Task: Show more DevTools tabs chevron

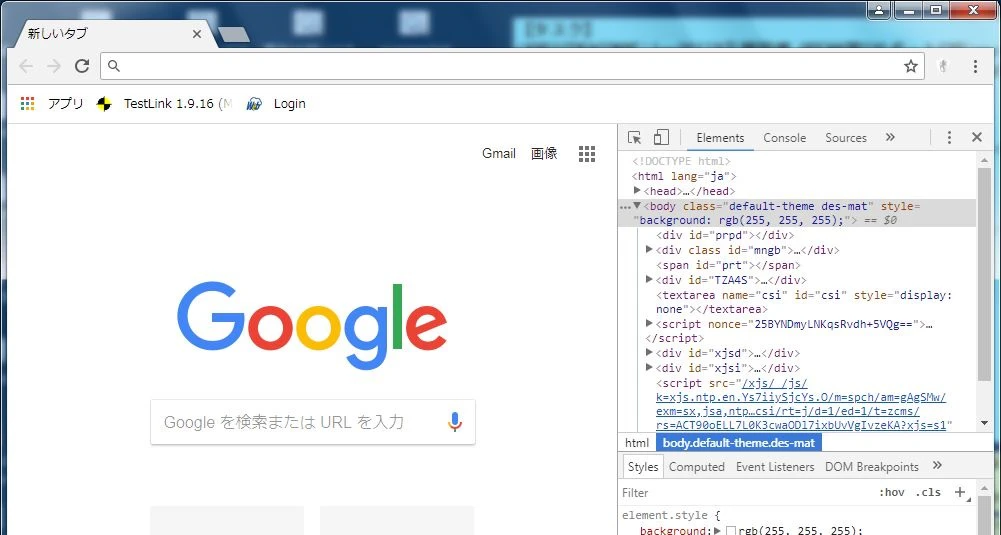Action: (x=891, y=137)
